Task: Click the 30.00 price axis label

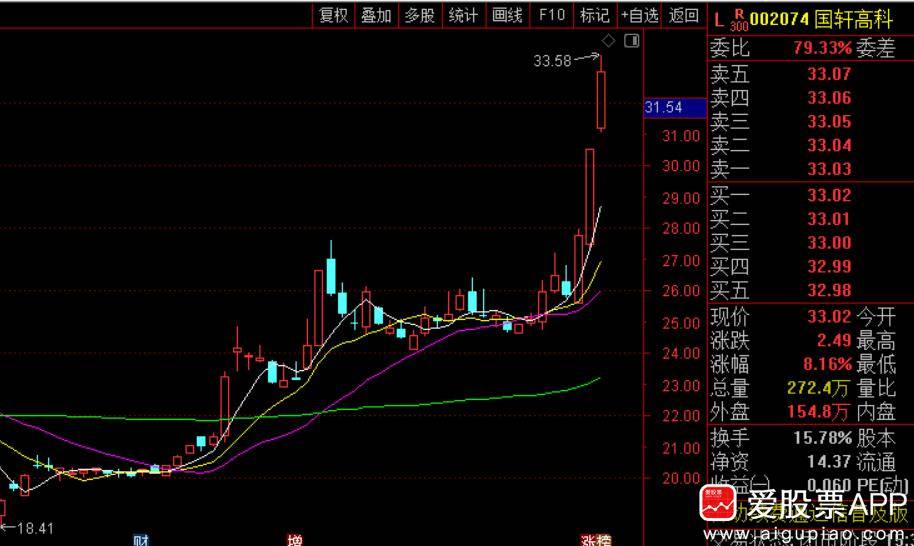Action: (681, 166)
